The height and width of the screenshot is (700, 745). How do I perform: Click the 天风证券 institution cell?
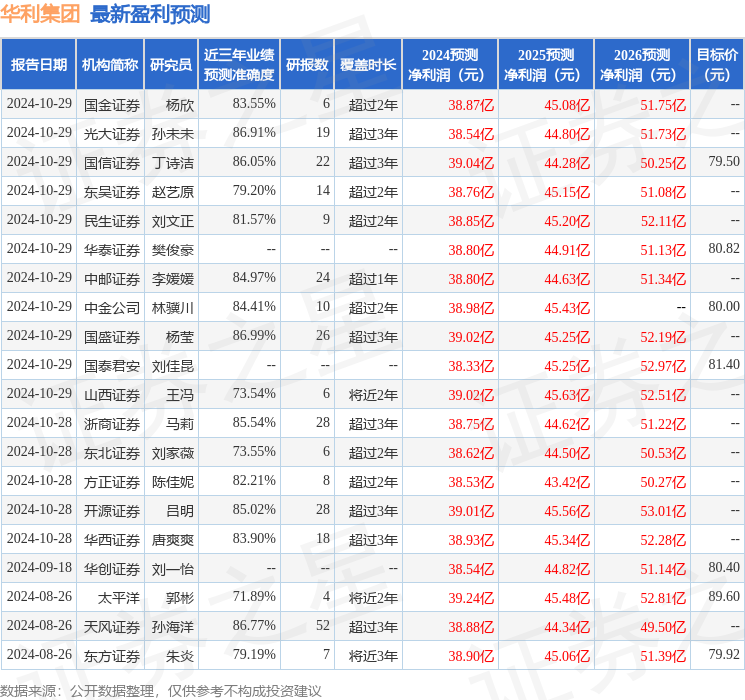pos(112,627)
